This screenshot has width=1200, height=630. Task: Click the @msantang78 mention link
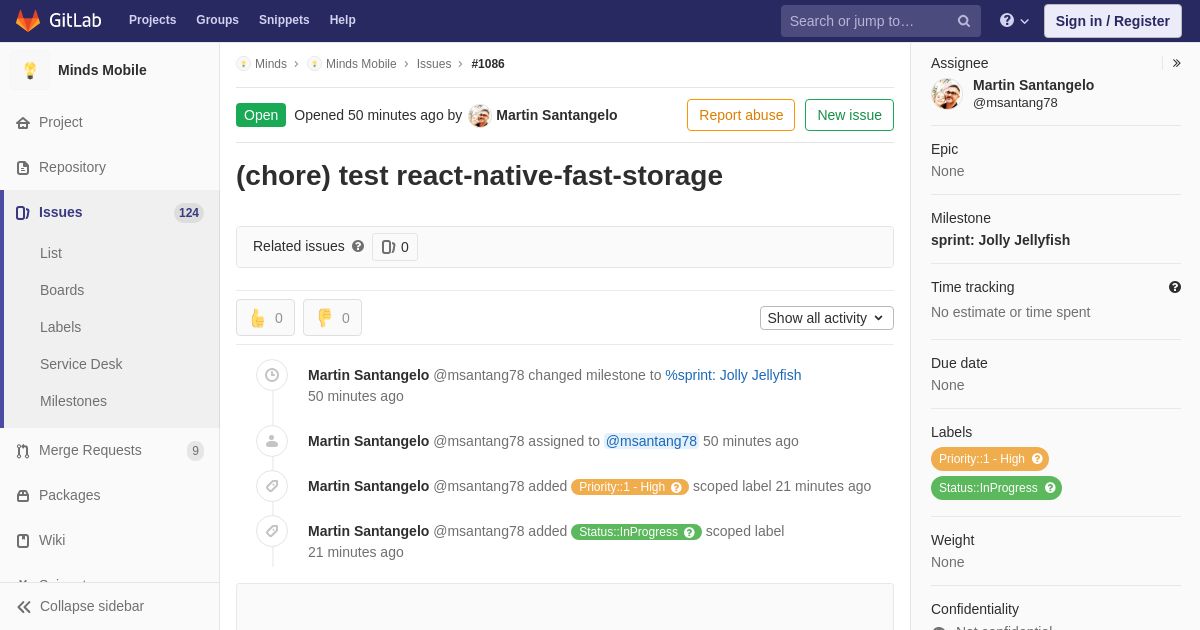[651, 441]
